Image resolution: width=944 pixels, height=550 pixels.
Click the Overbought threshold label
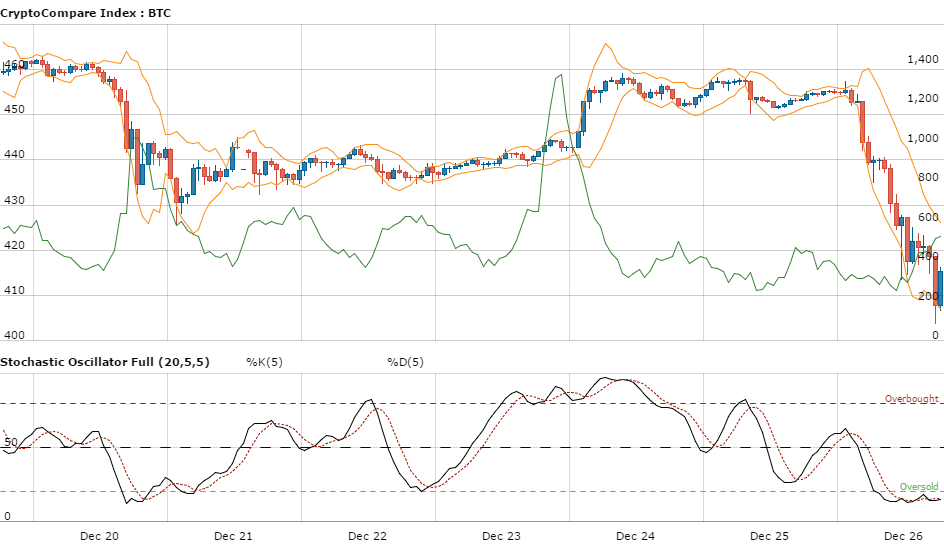(911, 398)
